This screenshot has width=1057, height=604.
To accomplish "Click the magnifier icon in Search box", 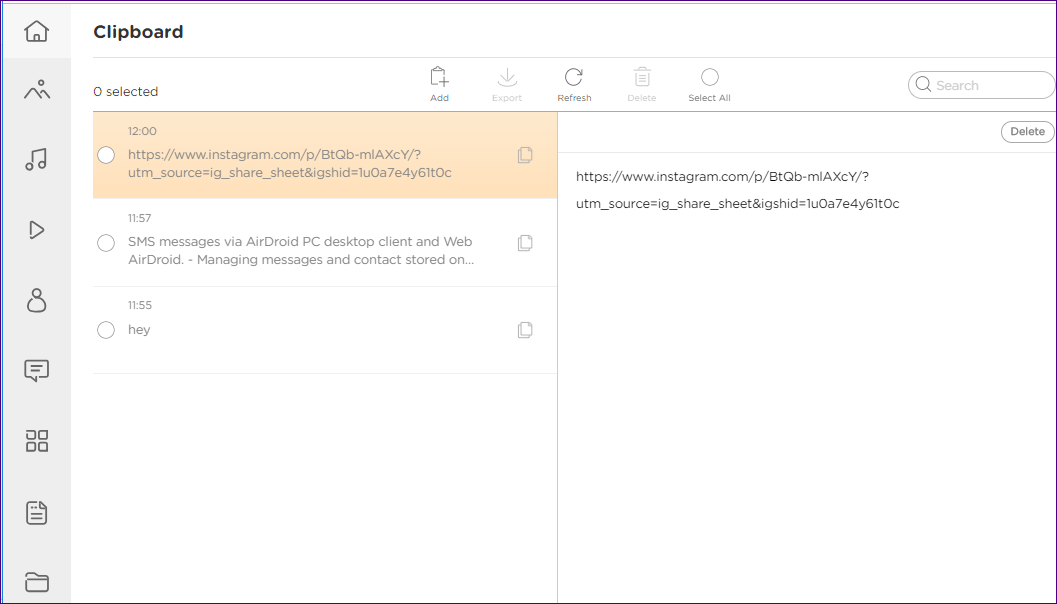I will [924, 85].
